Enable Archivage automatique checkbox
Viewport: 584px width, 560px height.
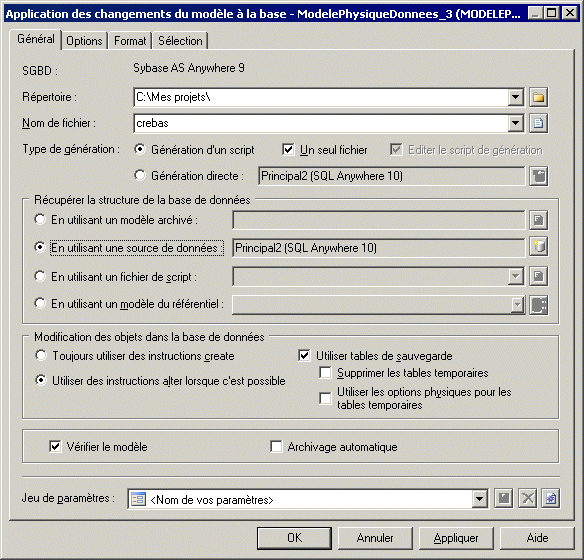(276, 446)
